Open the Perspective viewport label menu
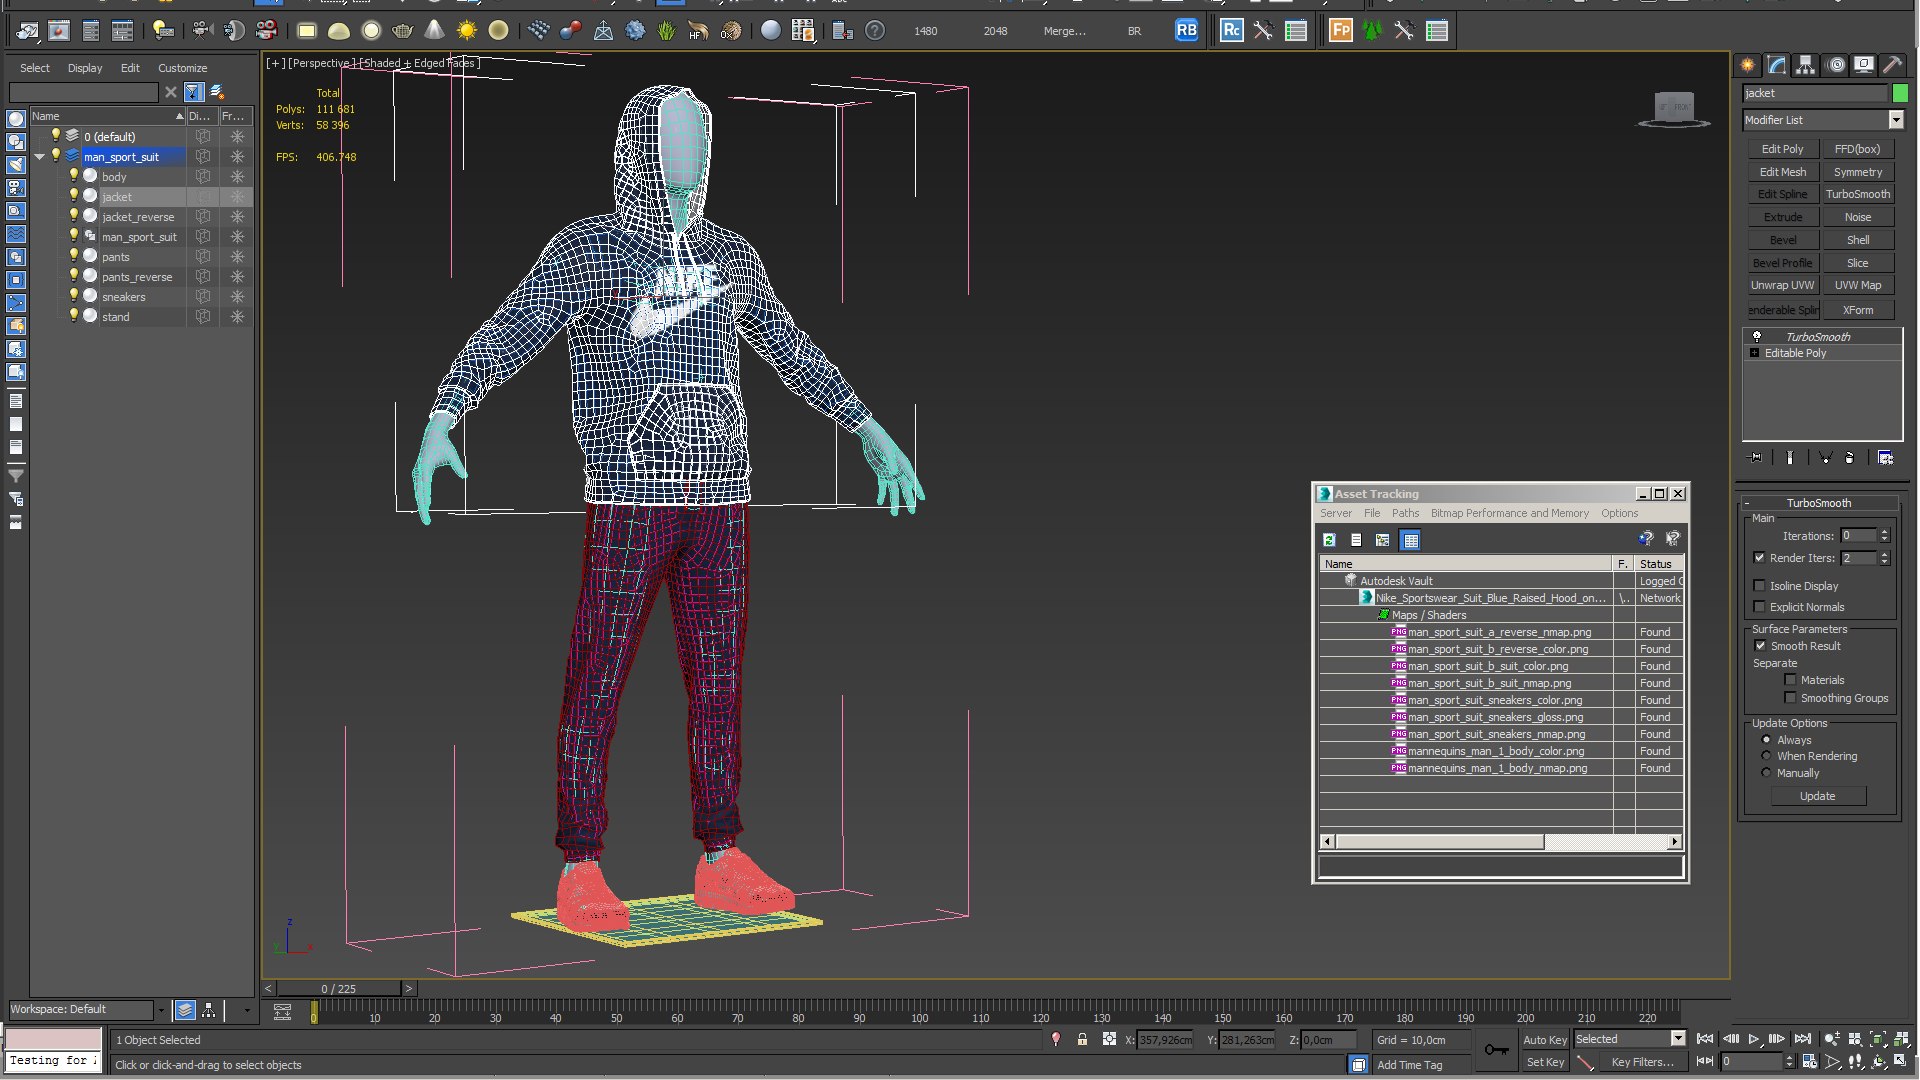 tap(319, 63)
